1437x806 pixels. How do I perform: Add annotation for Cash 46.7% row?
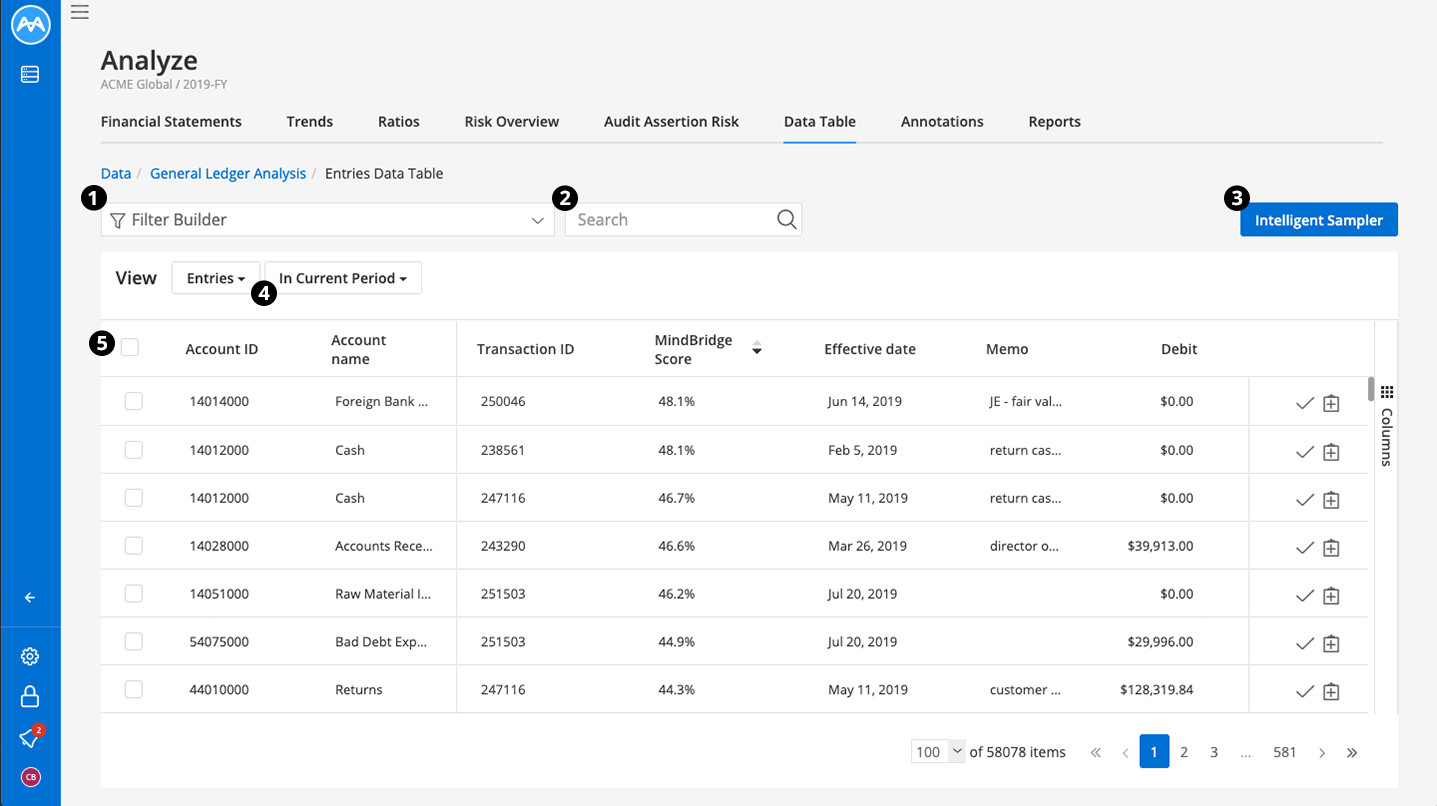pyautogui.click(x=1331, y=499)
